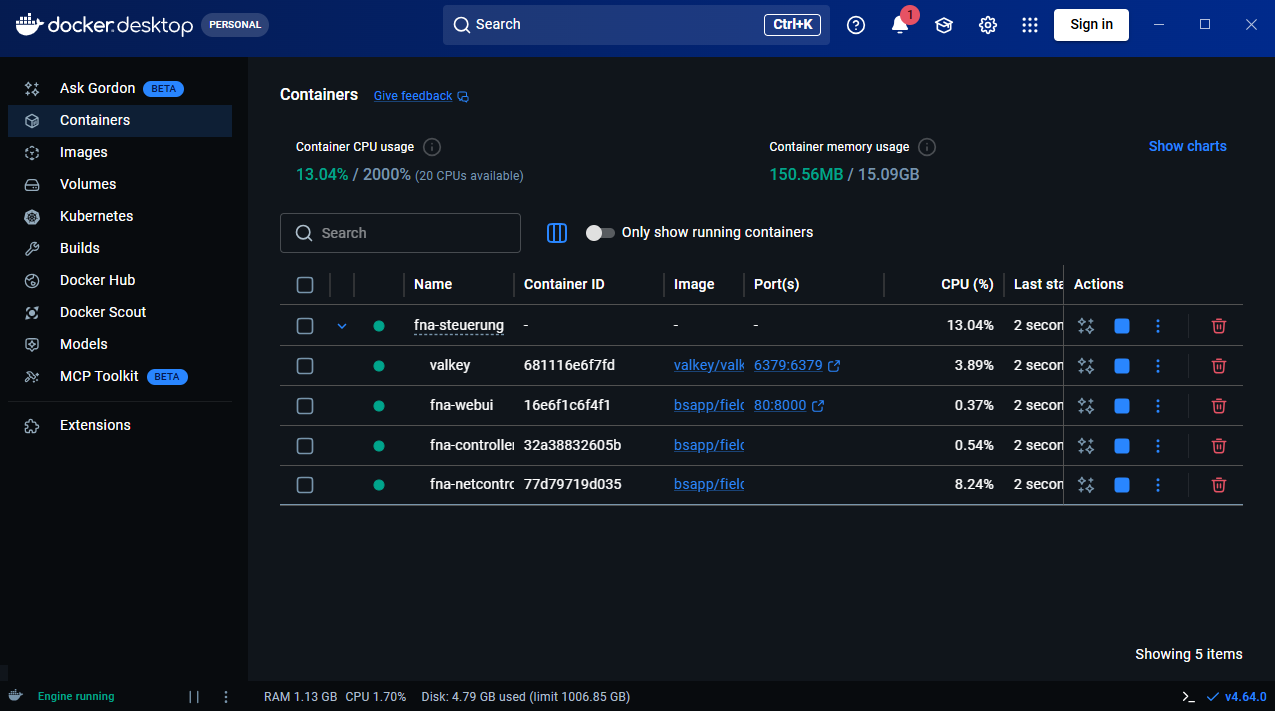Viewport: 1275px width, 711px height.
Task: Go to Images in the sidebar
Action: point(83,152)
